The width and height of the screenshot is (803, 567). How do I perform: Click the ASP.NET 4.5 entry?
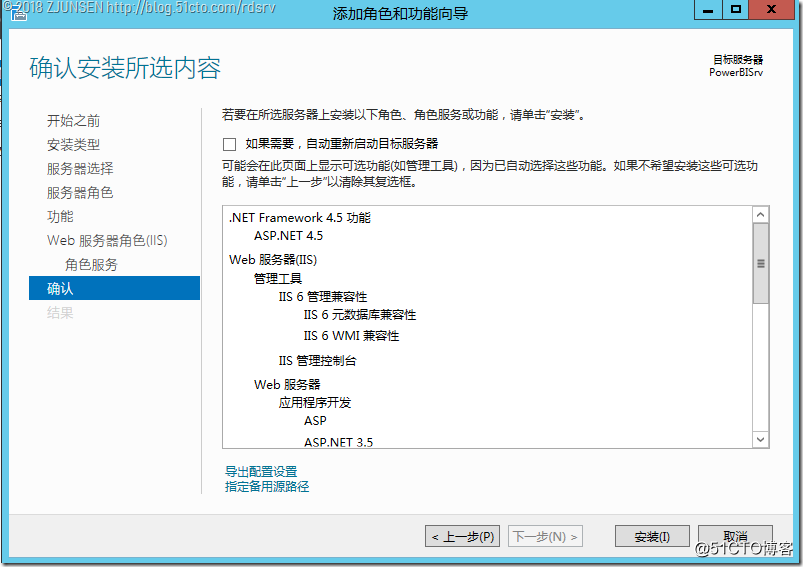[x=288, y=236]
